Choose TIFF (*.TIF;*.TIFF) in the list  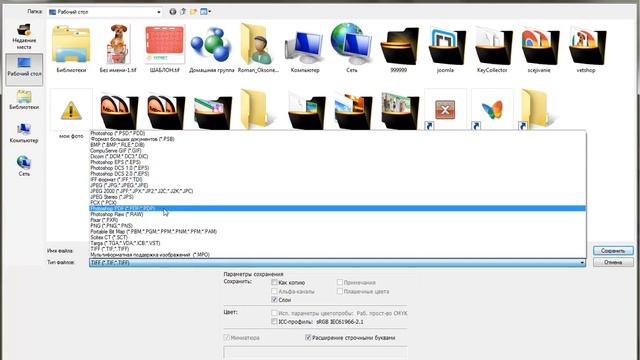tap(338, 249)
